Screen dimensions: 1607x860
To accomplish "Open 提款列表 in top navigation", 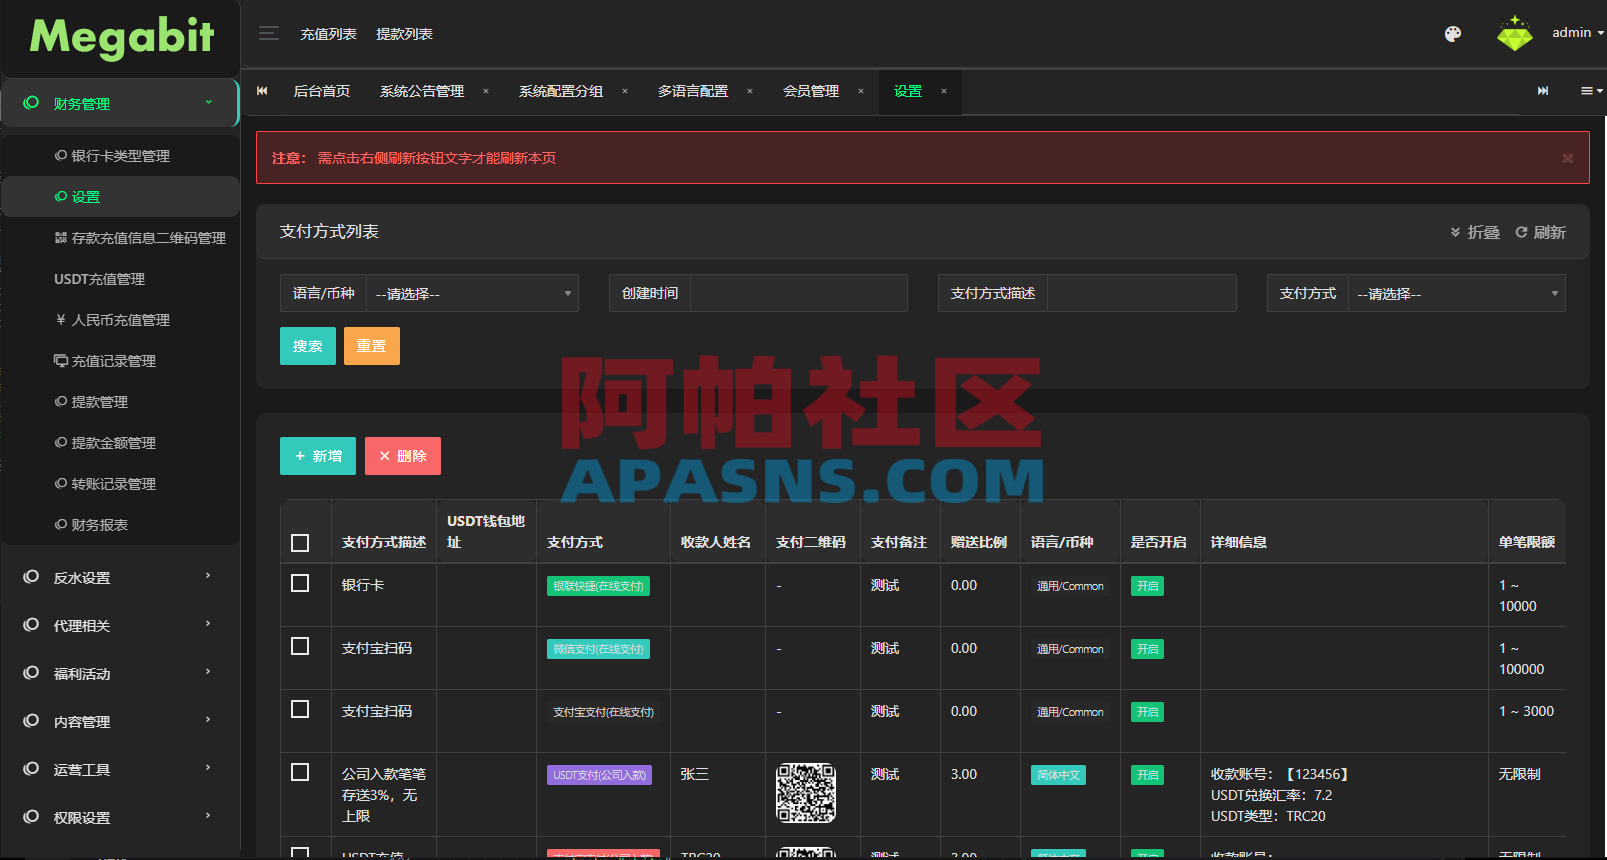I will click(404, 34).
